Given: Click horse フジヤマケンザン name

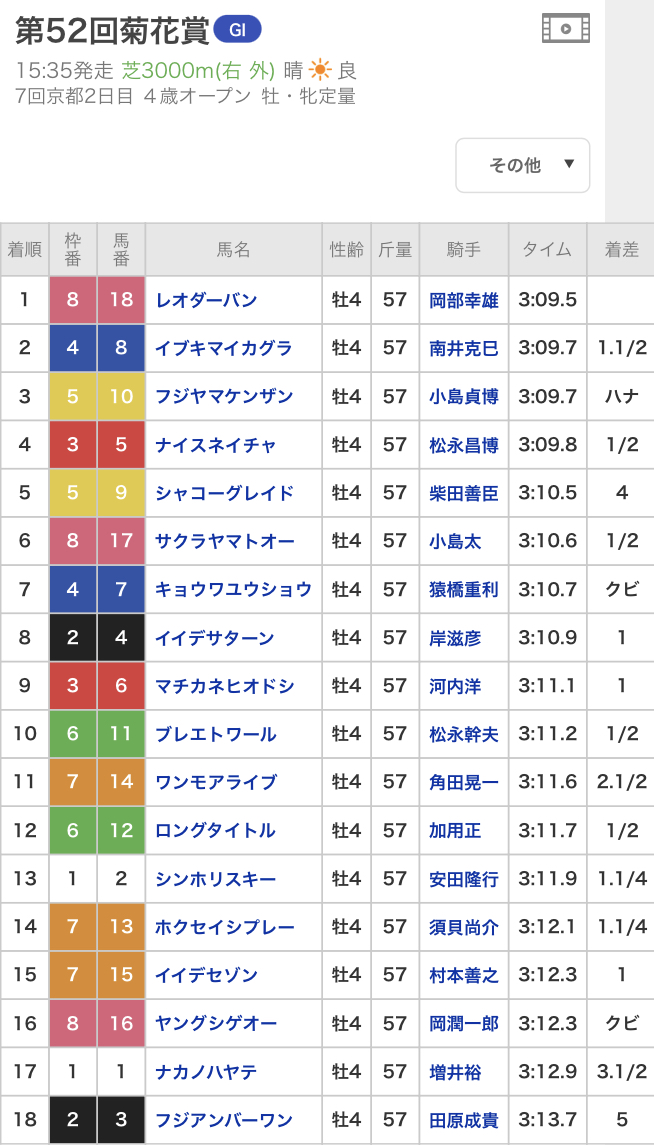Looking at the screenshot, I should pos(223,396).
